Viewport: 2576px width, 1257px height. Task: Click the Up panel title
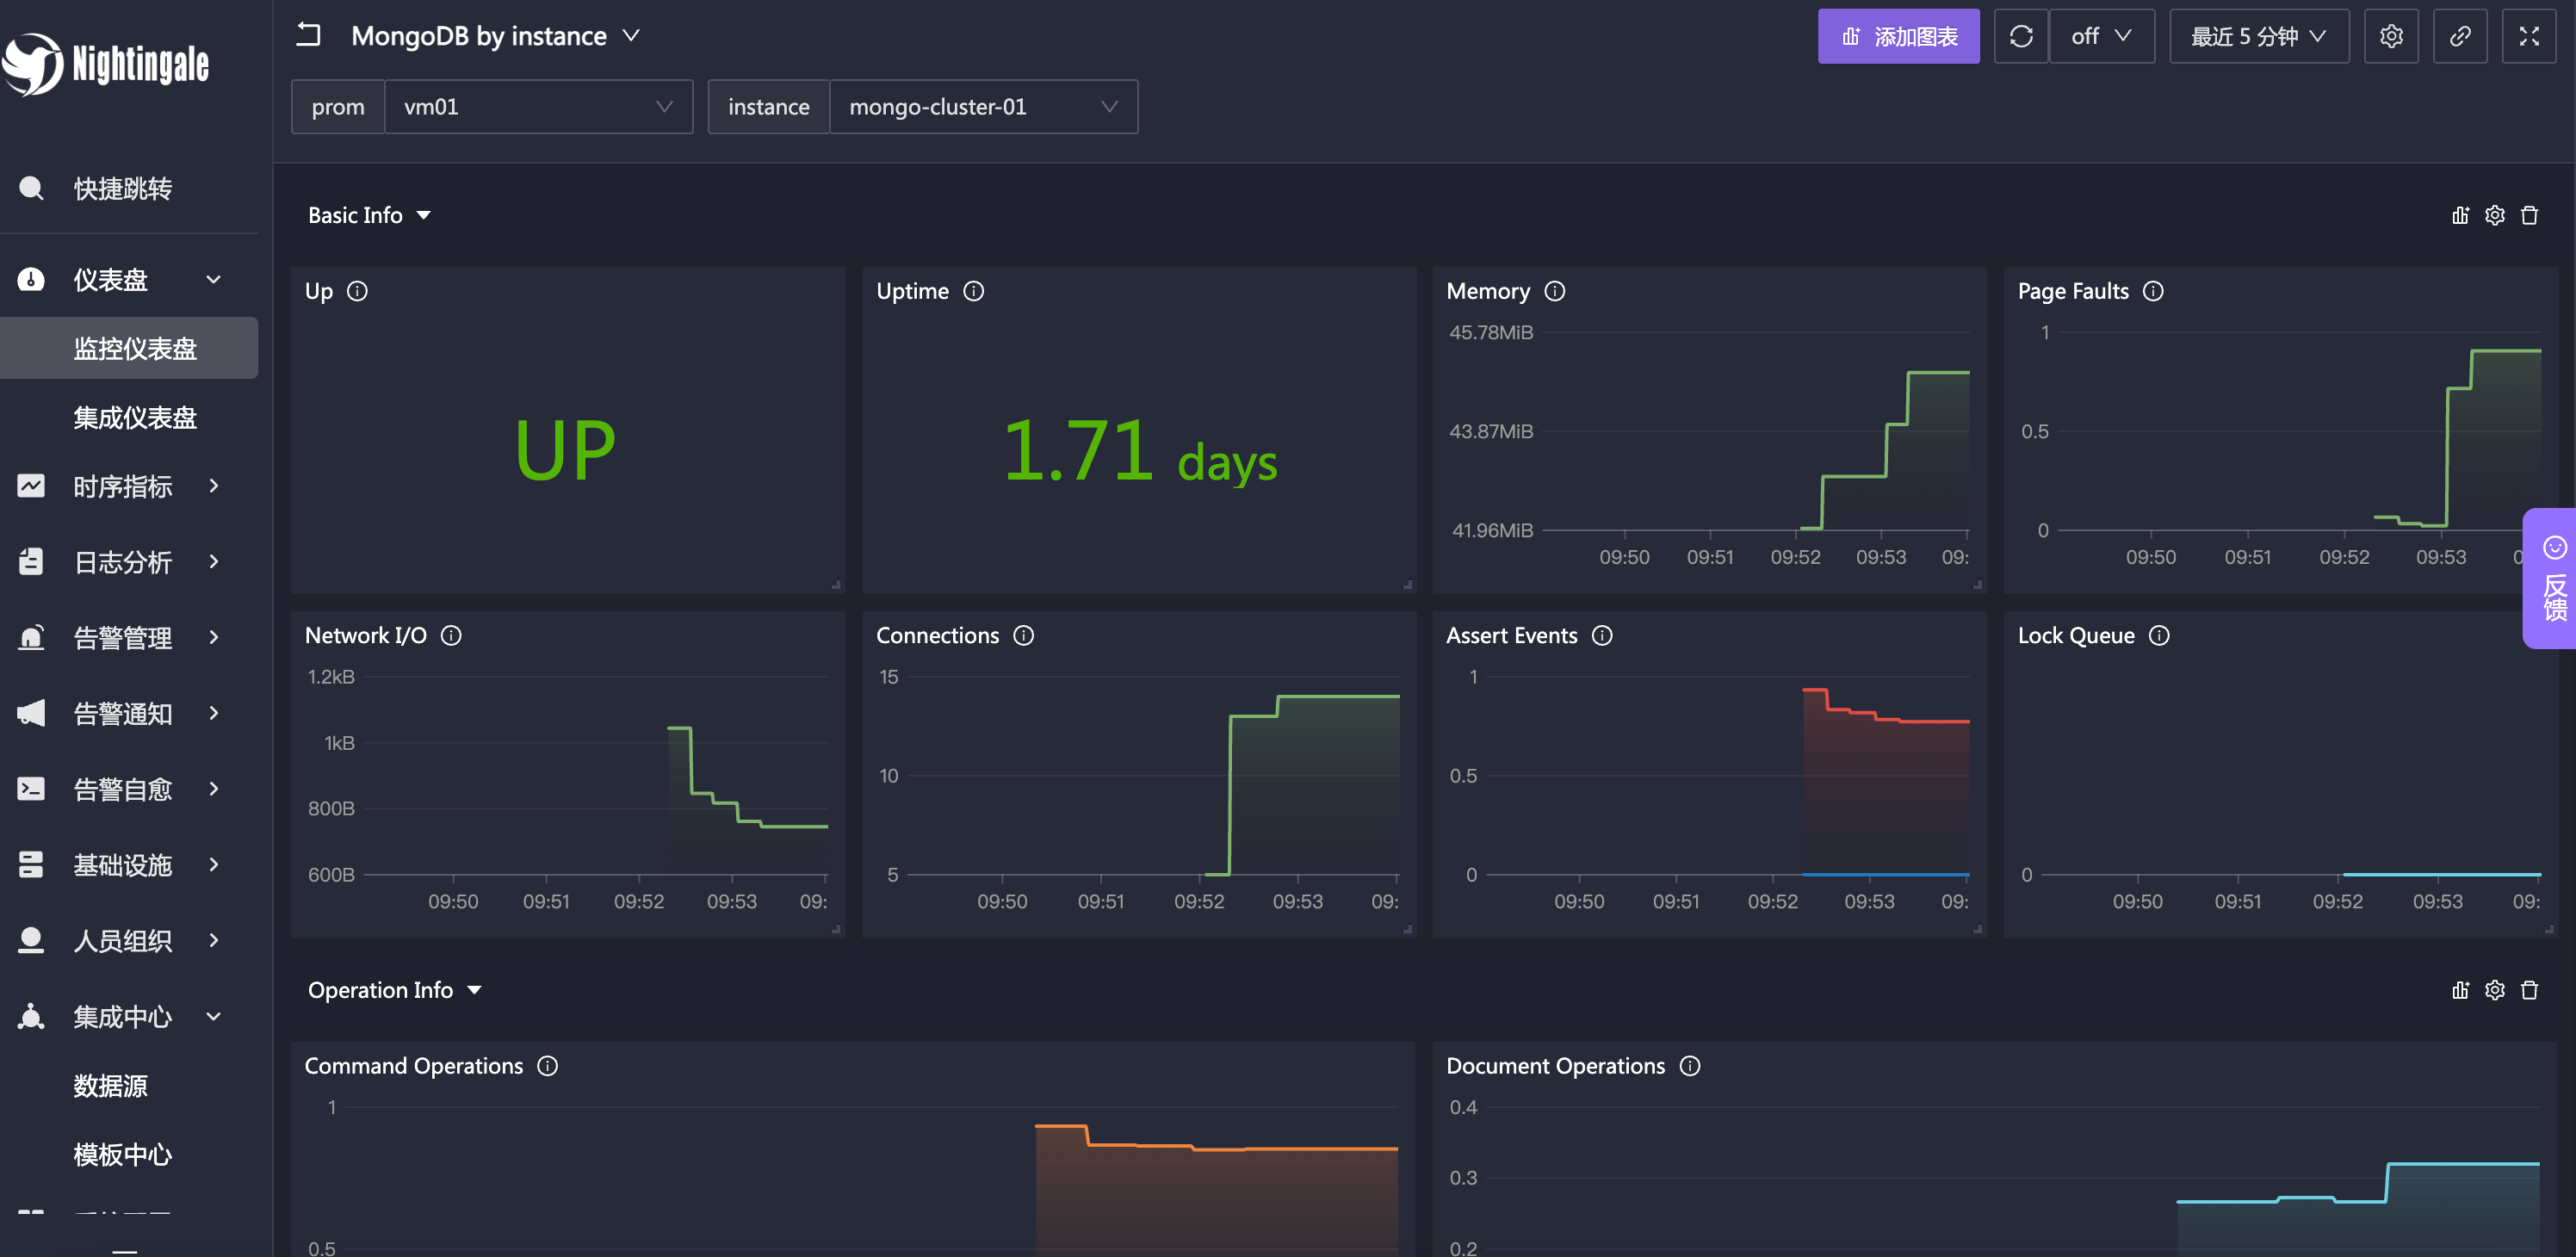pos(318,291)
